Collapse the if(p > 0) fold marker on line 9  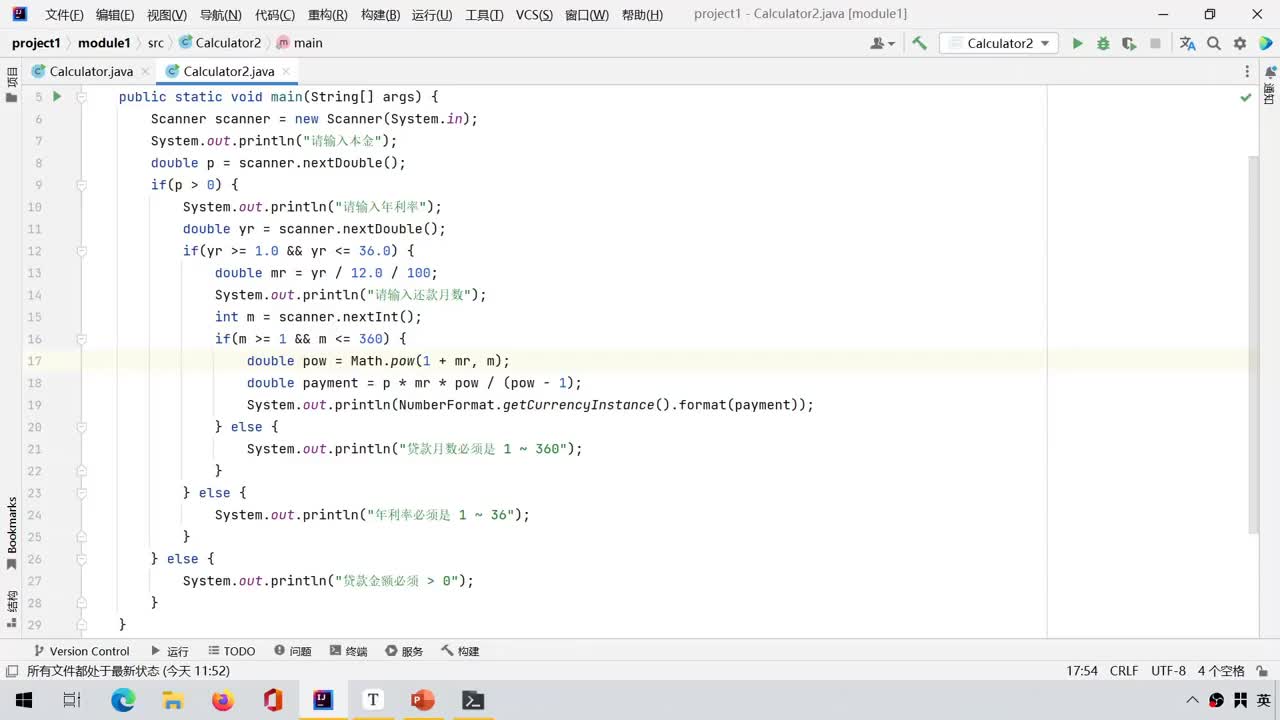pyautogui.click(x=82, y=185)
